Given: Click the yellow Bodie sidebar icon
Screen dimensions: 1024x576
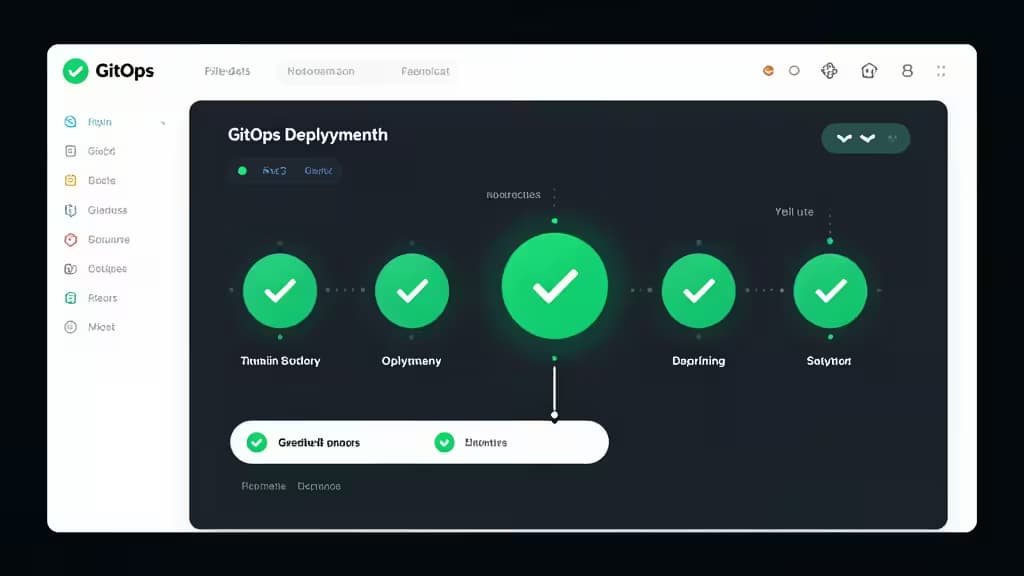Looking at the screenshot, I should click(71, 180).
